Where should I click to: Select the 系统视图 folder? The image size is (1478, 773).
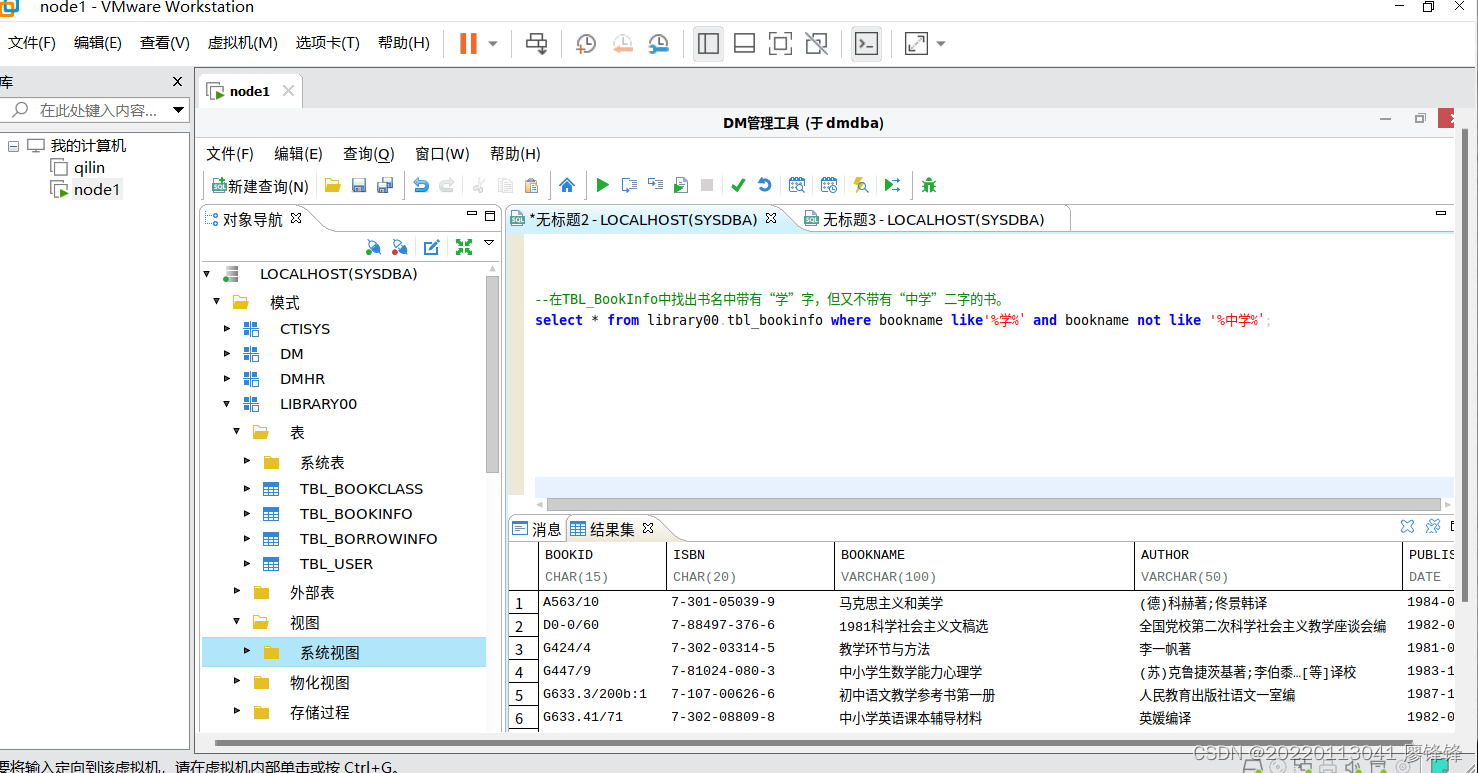(330, 653)
